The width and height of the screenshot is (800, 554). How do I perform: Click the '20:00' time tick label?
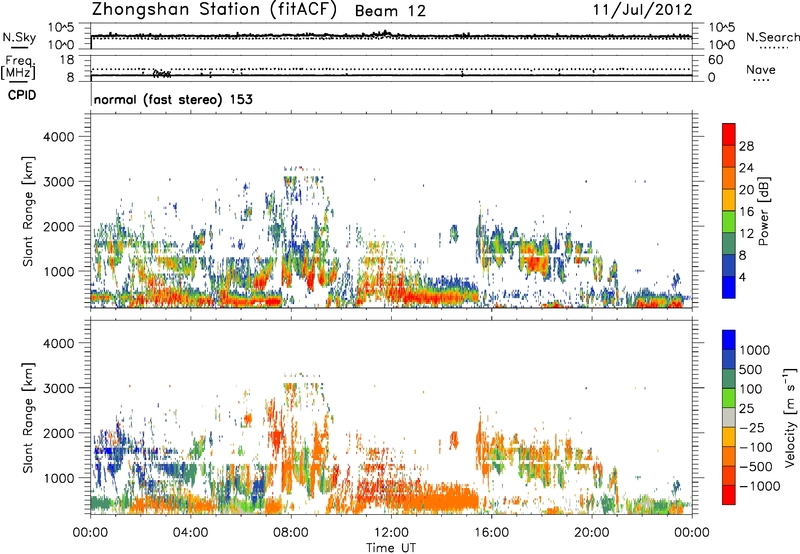(591, 533)
